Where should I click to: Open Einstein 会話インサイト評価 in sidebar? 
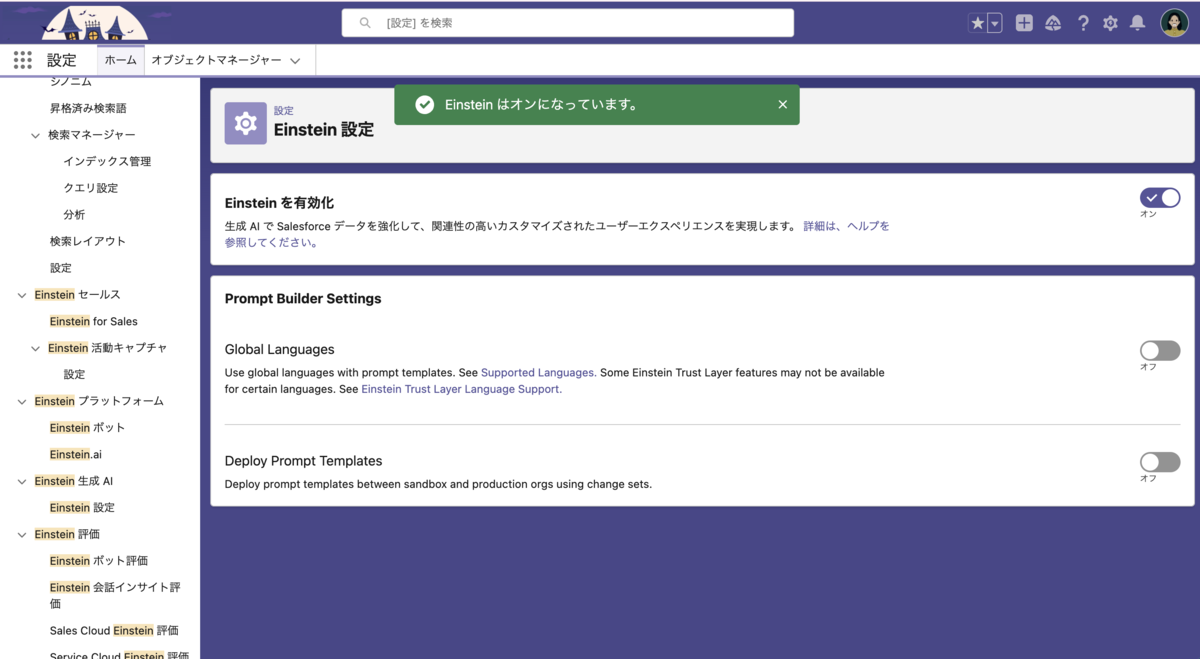click(x=115, y=595)
